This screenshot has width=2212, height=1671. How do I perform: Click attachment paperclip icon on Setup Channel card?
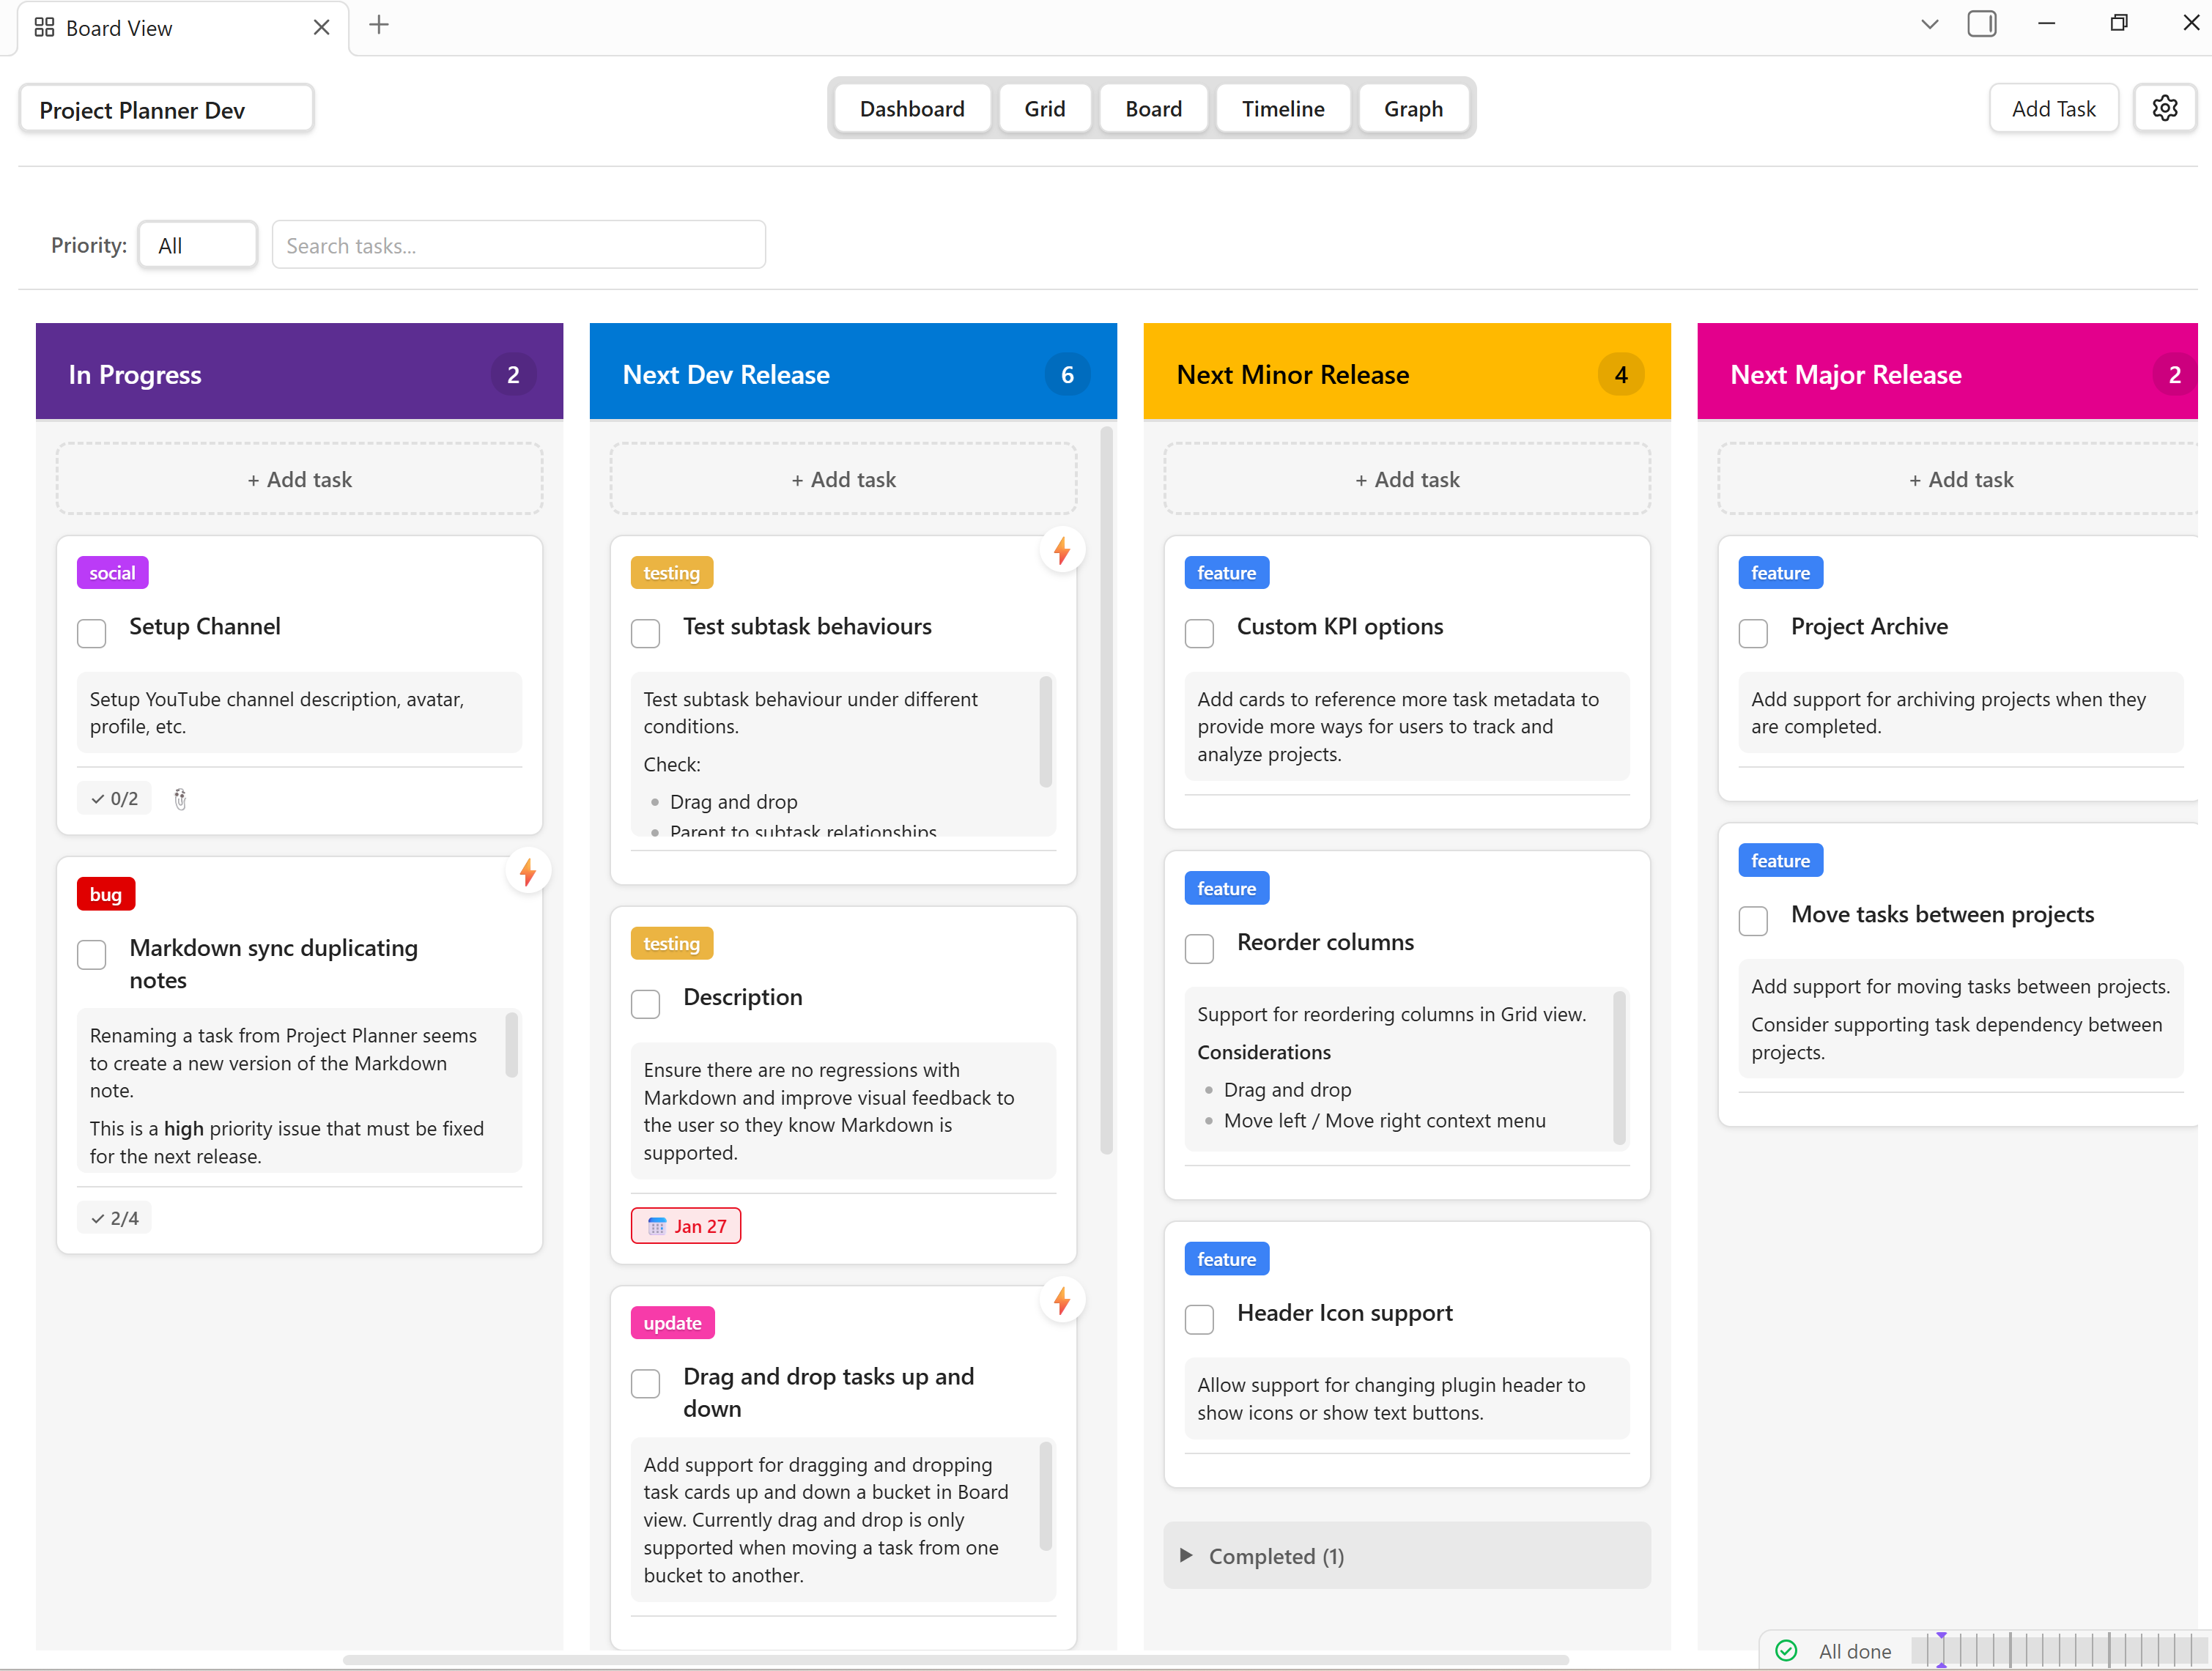(180, 799)
